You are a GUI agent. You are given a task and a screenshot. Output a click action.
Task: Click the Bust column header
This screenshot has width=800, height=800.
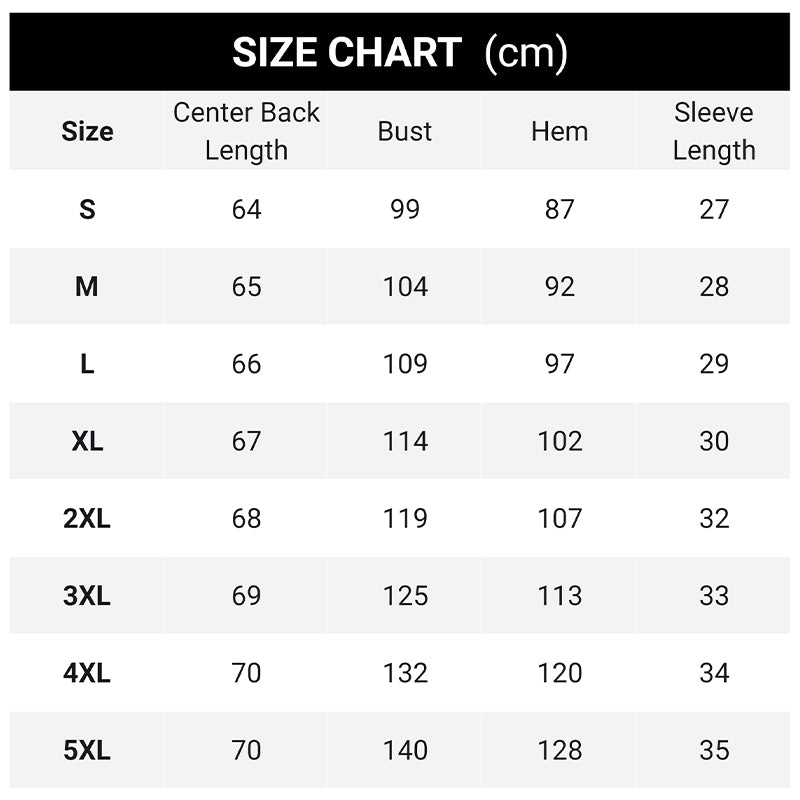coord(405,131)
